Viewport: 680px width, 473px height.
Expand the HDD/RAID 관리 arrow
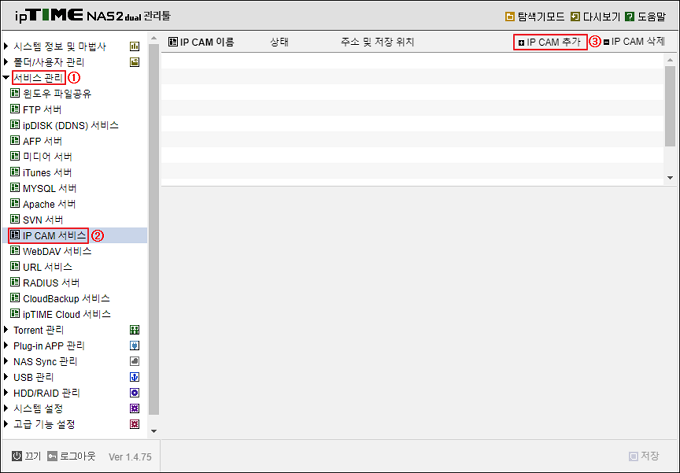6,393
